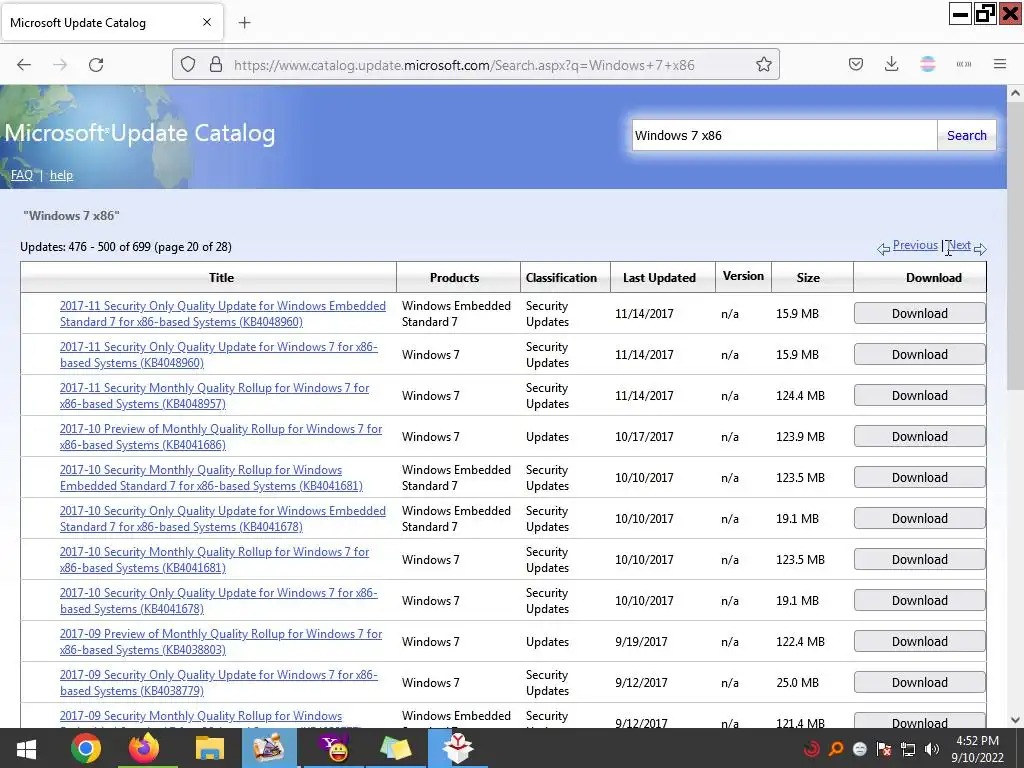Open 2017-10 Monthly Rollup for Windows 7 KB4041681
1024x768 pixels.
[x=214, y=560]
